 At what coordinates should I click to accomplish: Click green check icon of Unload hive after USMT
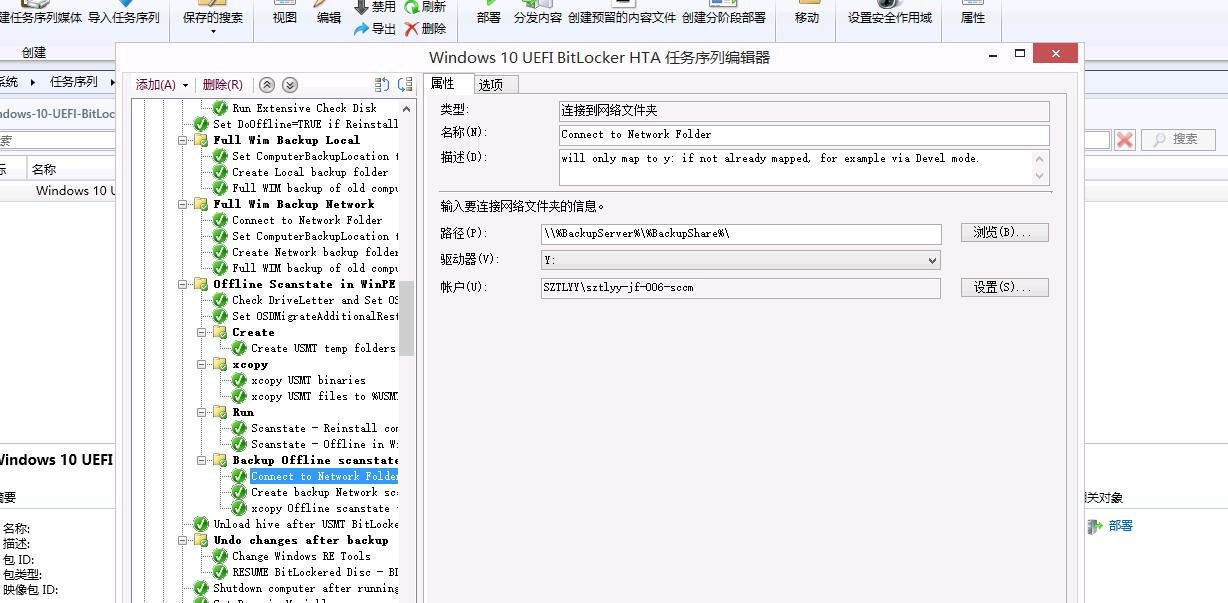(x=201, y=524)
